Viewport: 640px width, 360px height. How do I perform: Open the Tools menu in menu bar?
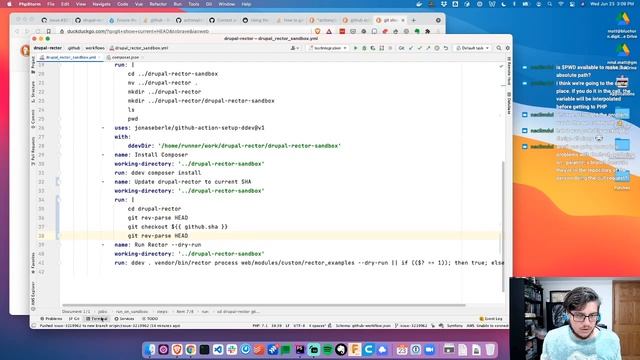click(193, 4)
